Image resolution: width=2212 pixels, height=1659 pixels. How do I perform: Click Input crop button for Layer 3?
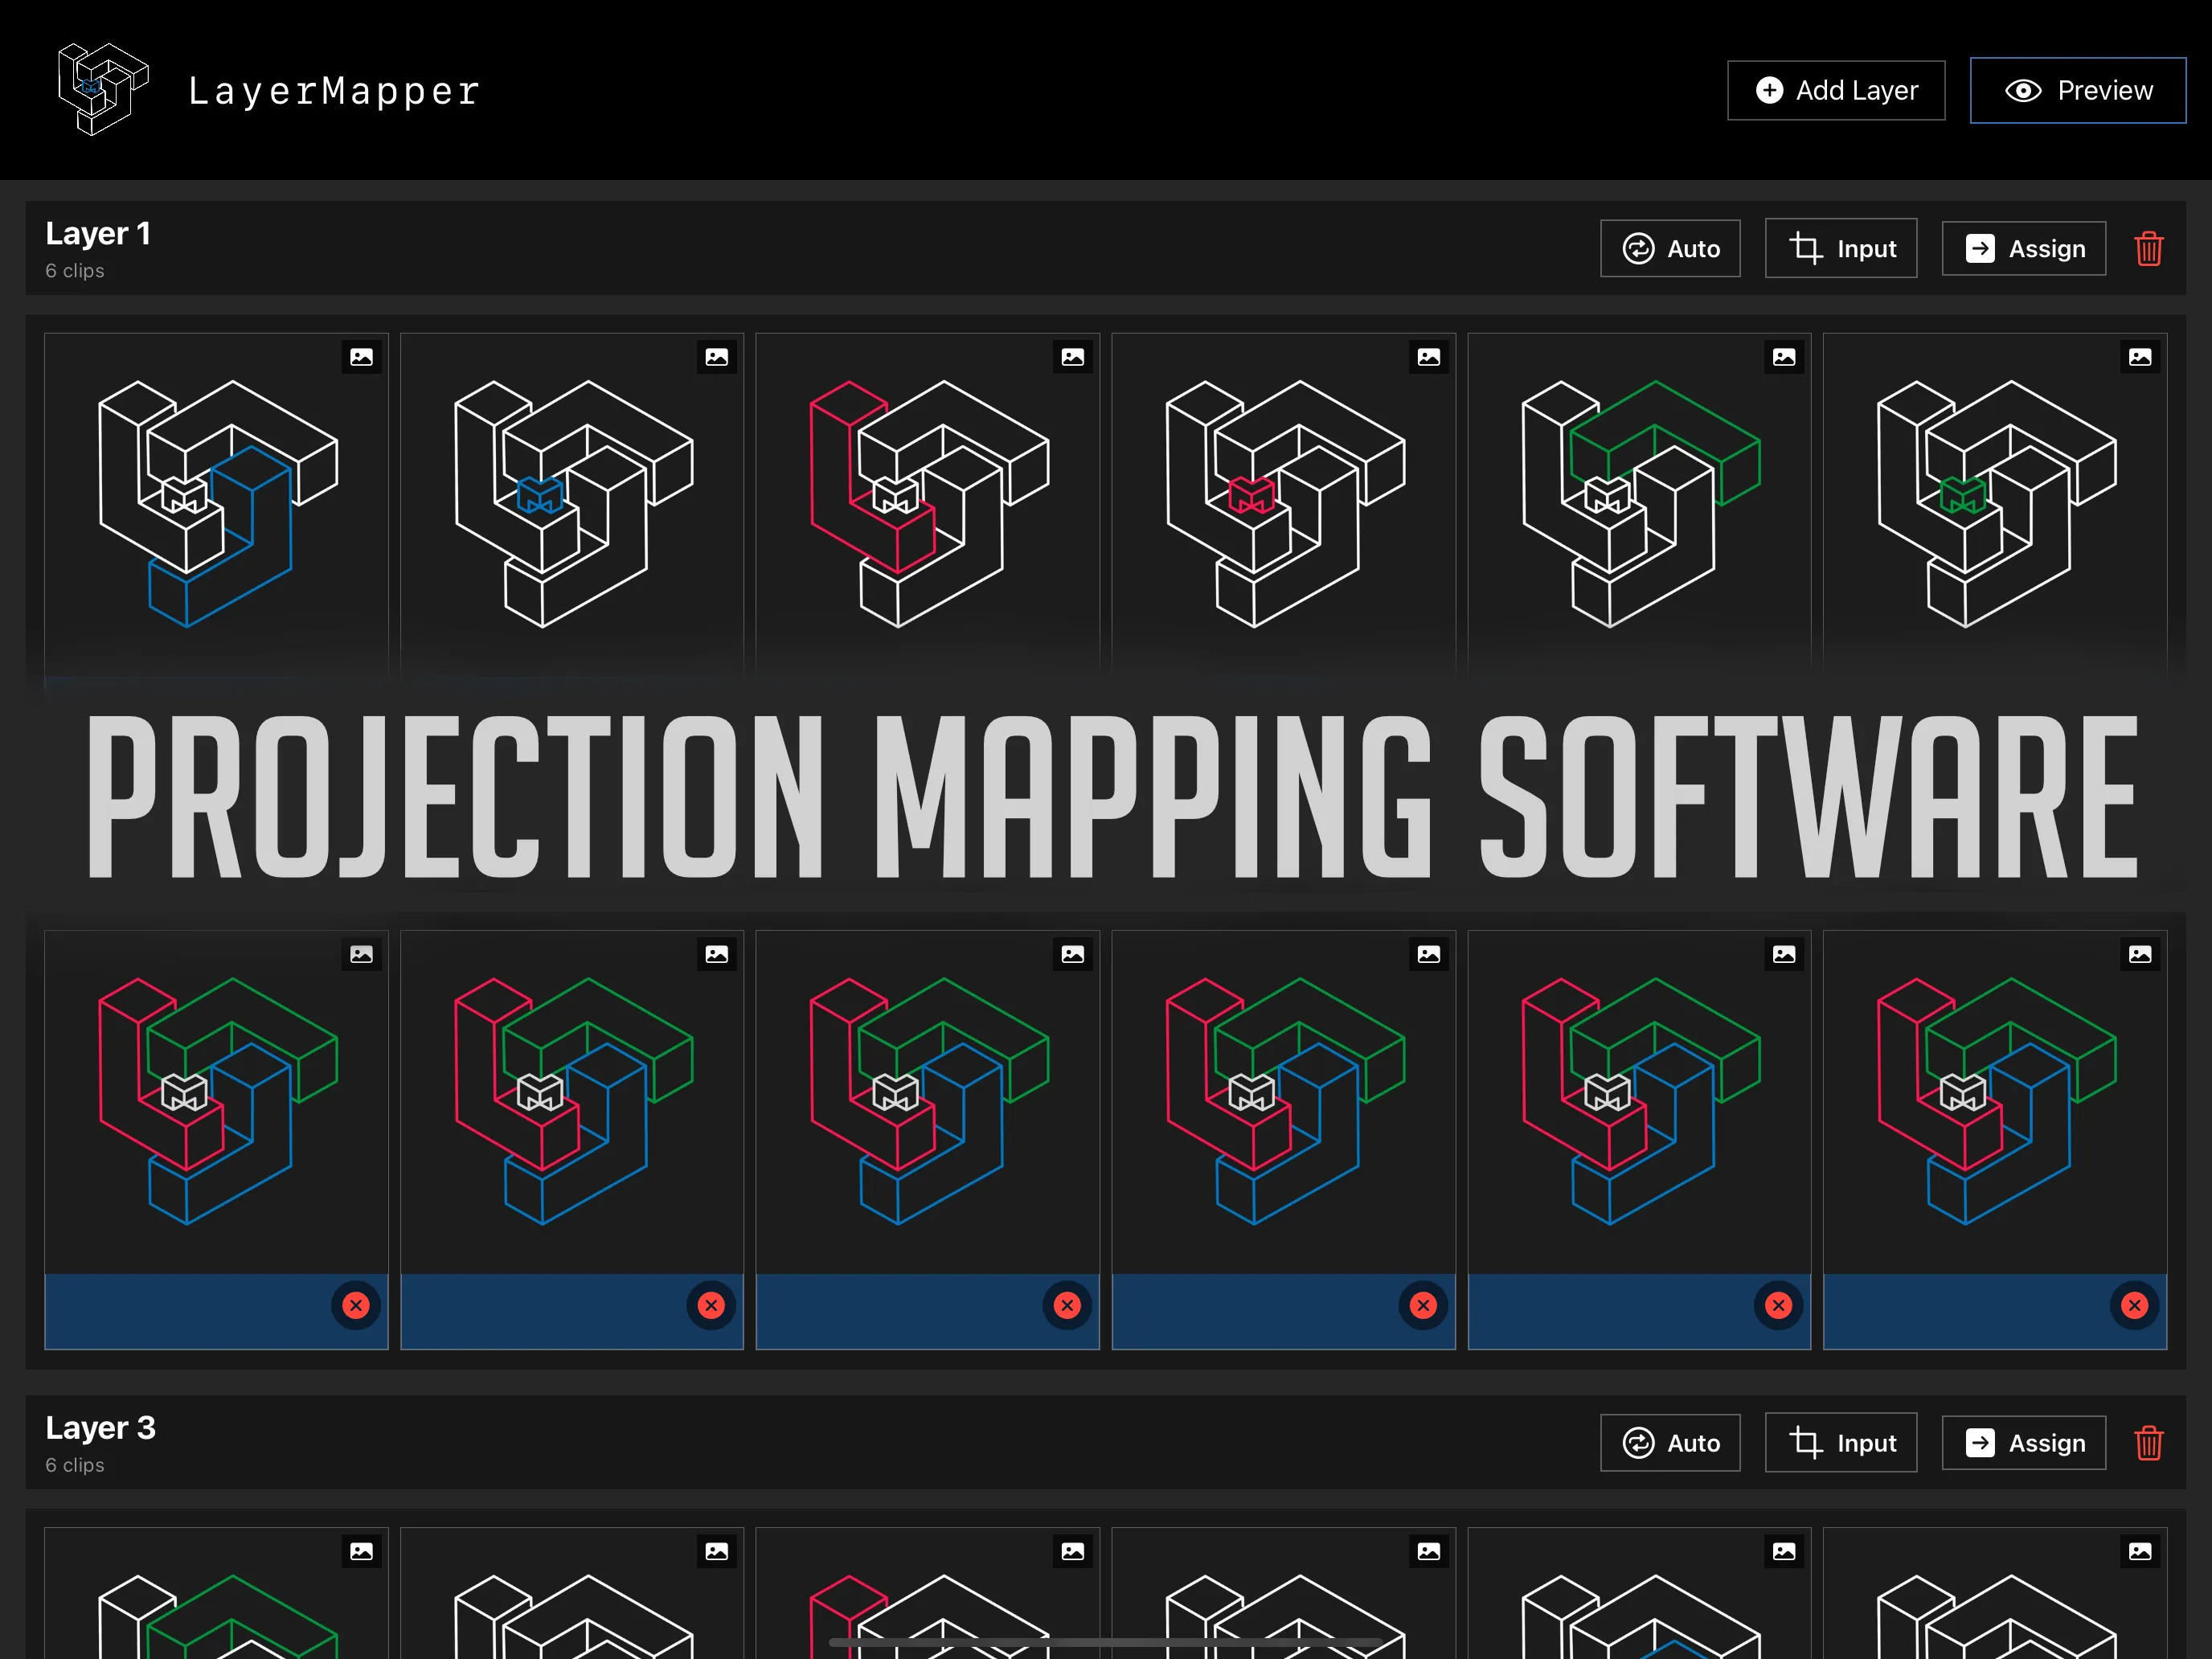[1841, 1443]
